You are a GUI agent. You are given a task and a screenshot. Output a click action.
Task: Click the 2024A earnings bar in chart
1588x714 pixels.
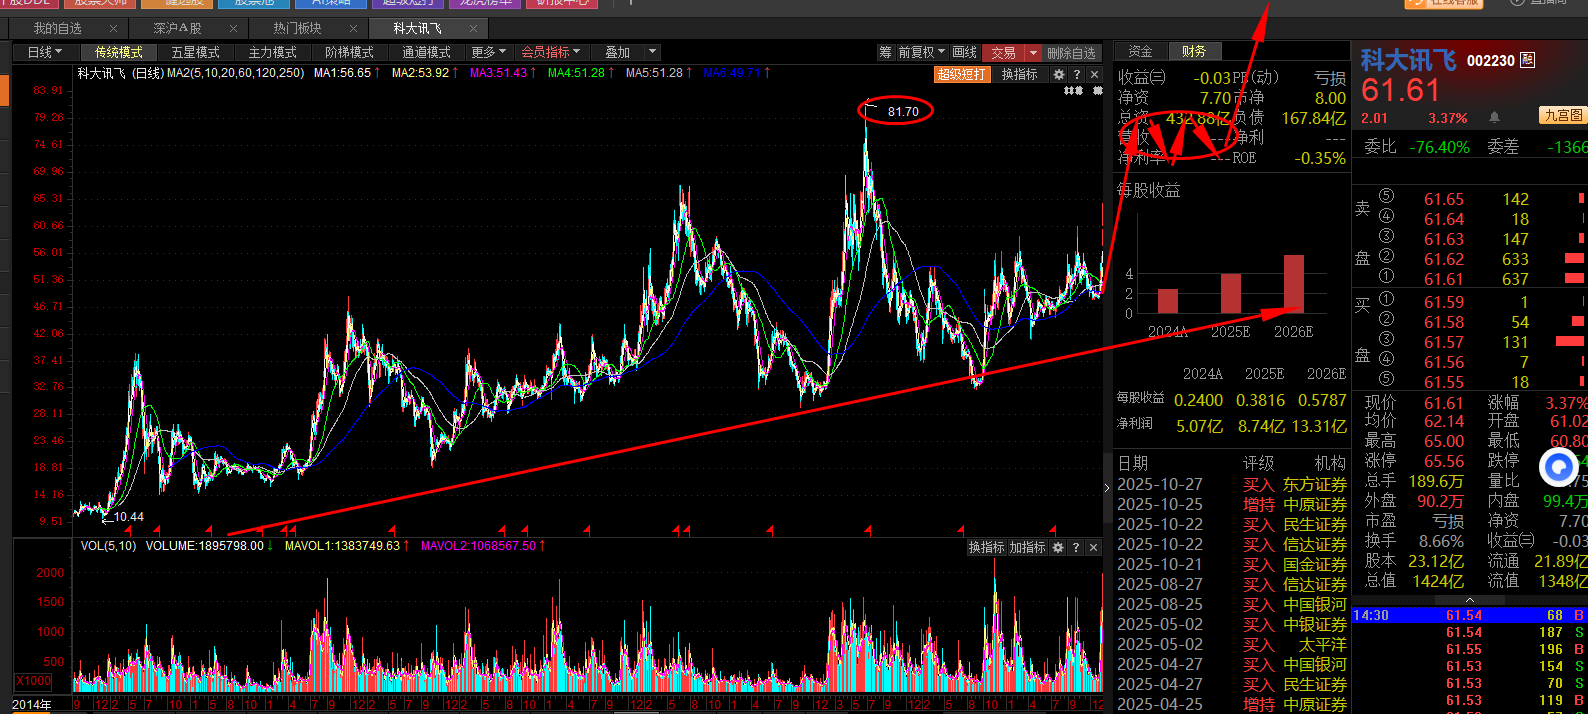(1167, 301)
